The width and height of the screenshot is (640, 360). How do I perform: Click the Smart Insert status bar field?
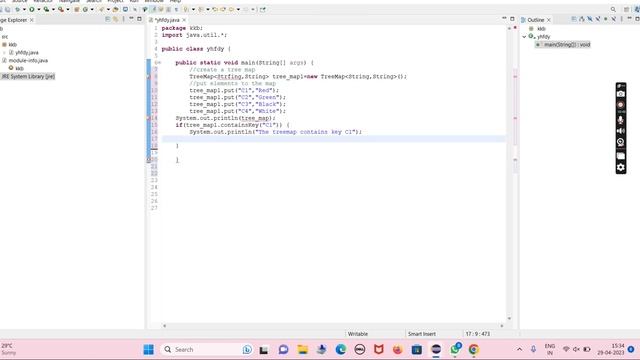[x=422, y=334]
